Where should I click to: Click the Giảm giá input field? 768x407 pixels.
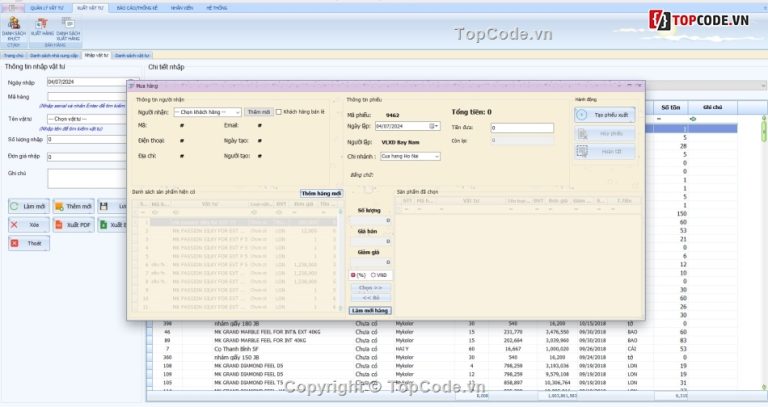point(371,263)
